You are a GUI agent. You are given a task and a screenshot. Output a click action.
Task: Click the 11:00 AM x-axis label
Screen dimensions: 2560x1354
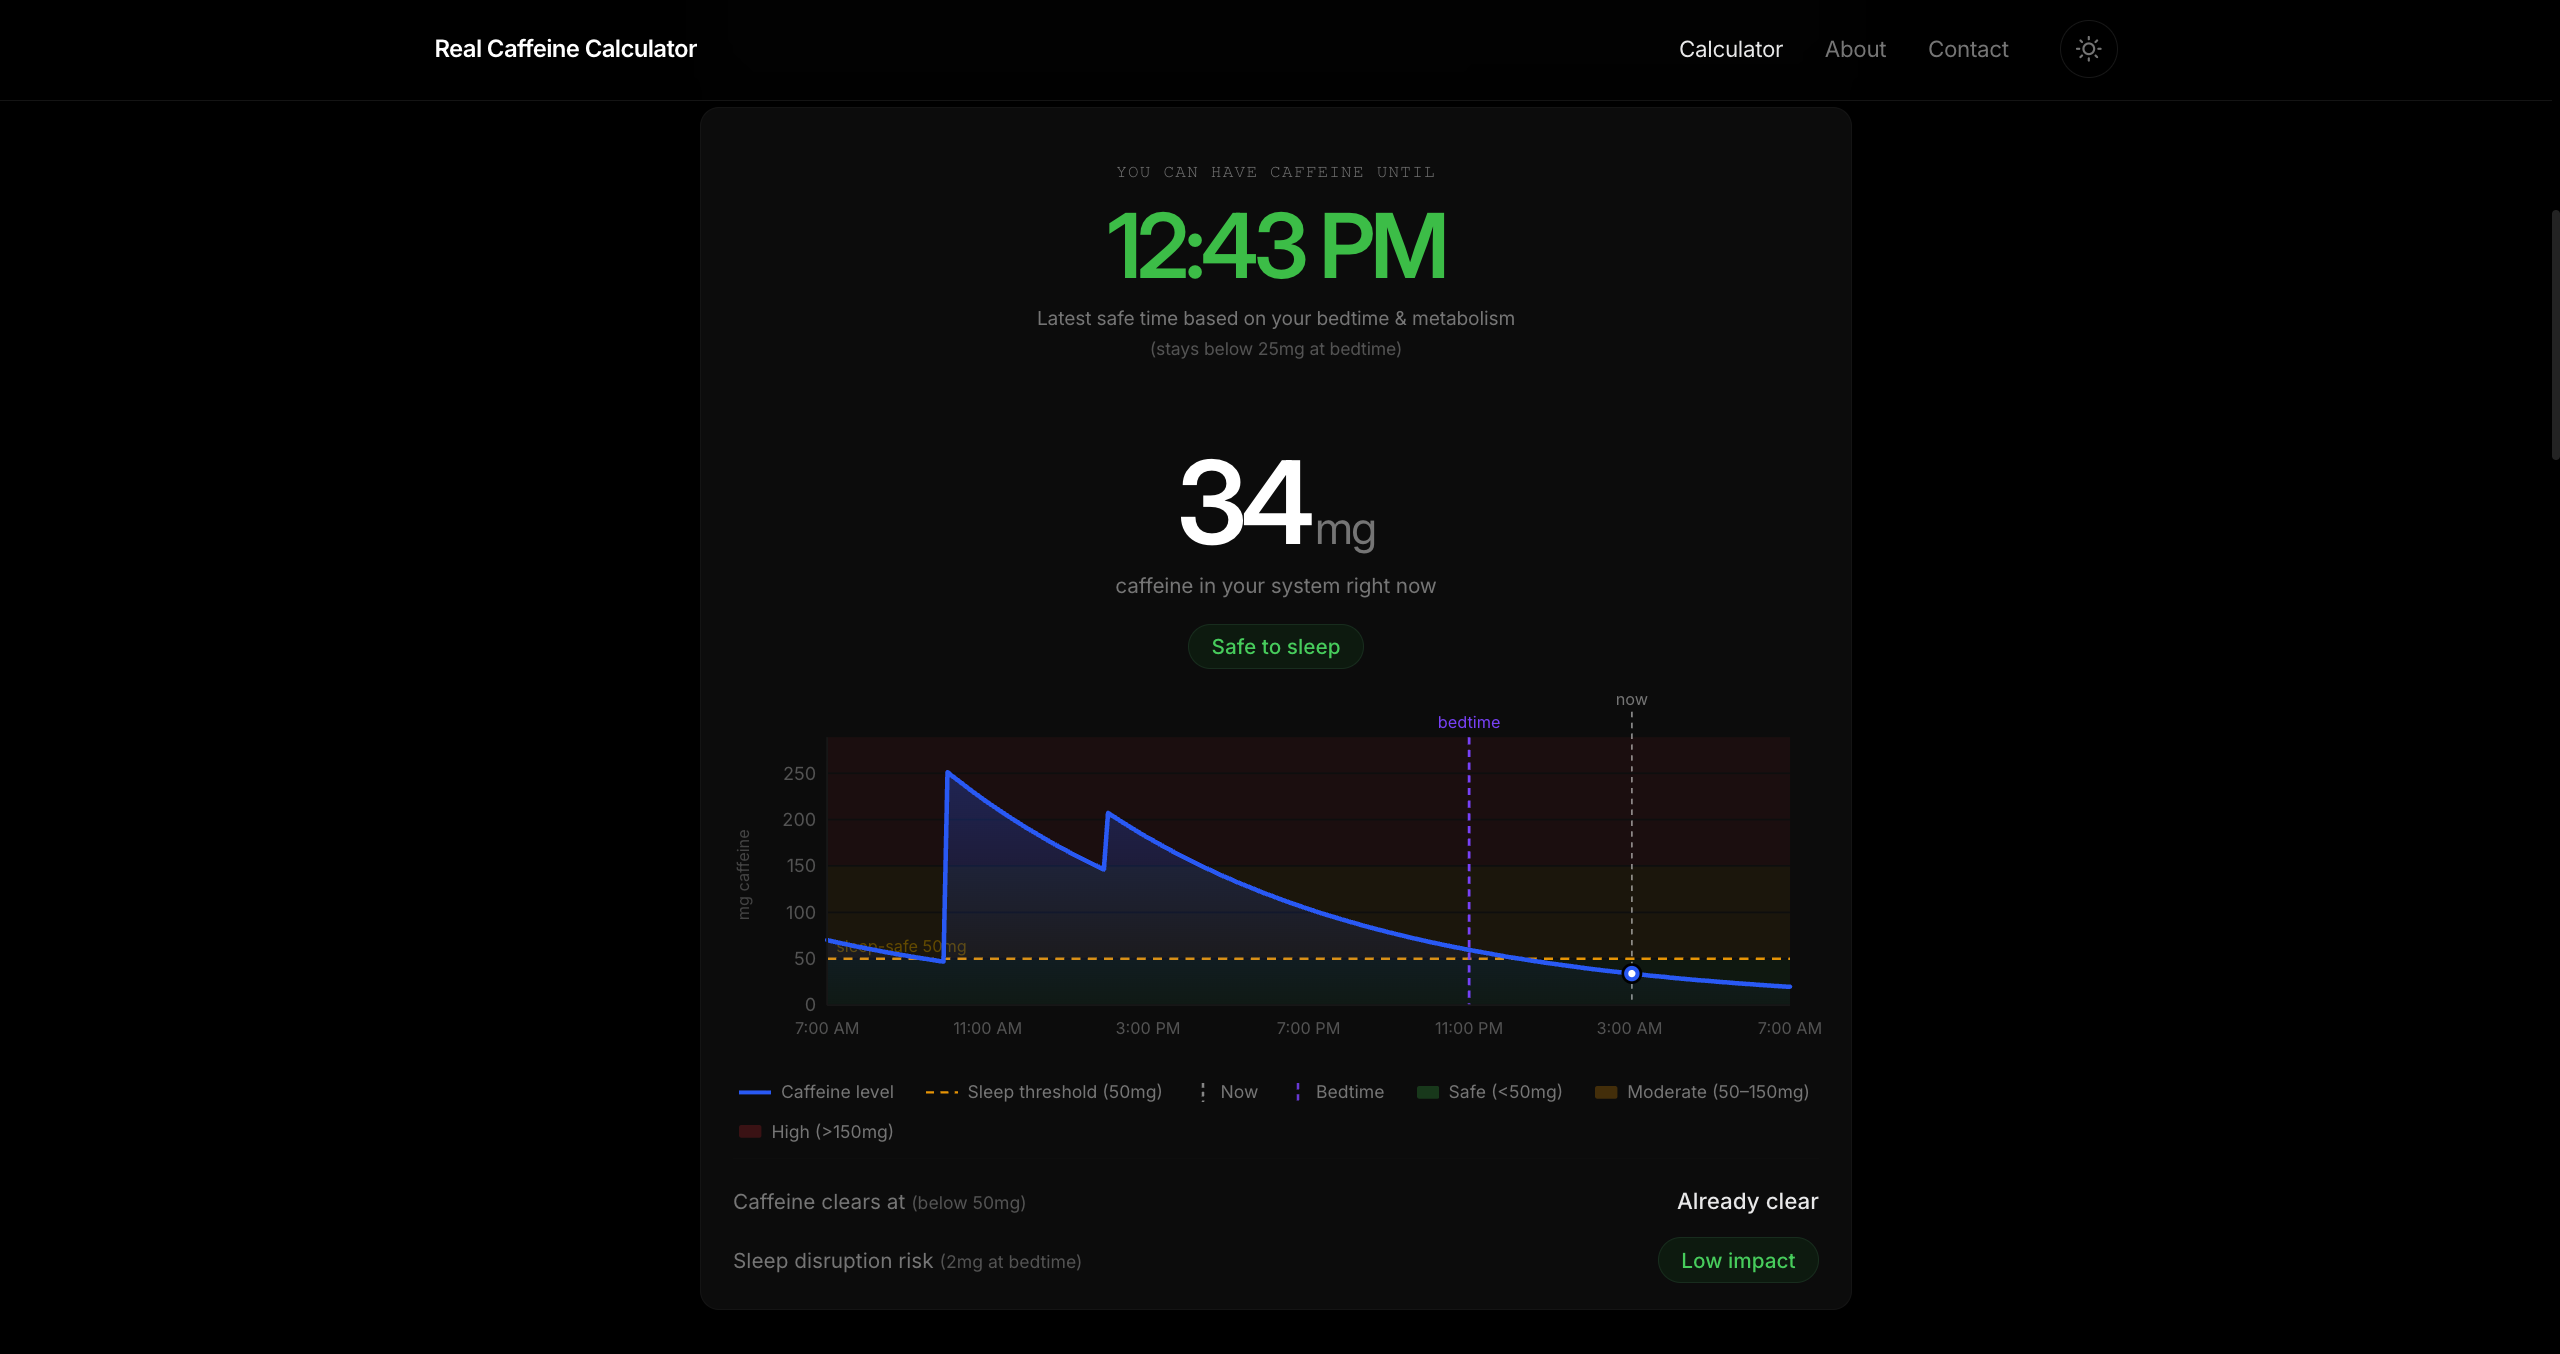click(x=987, y=1028)
